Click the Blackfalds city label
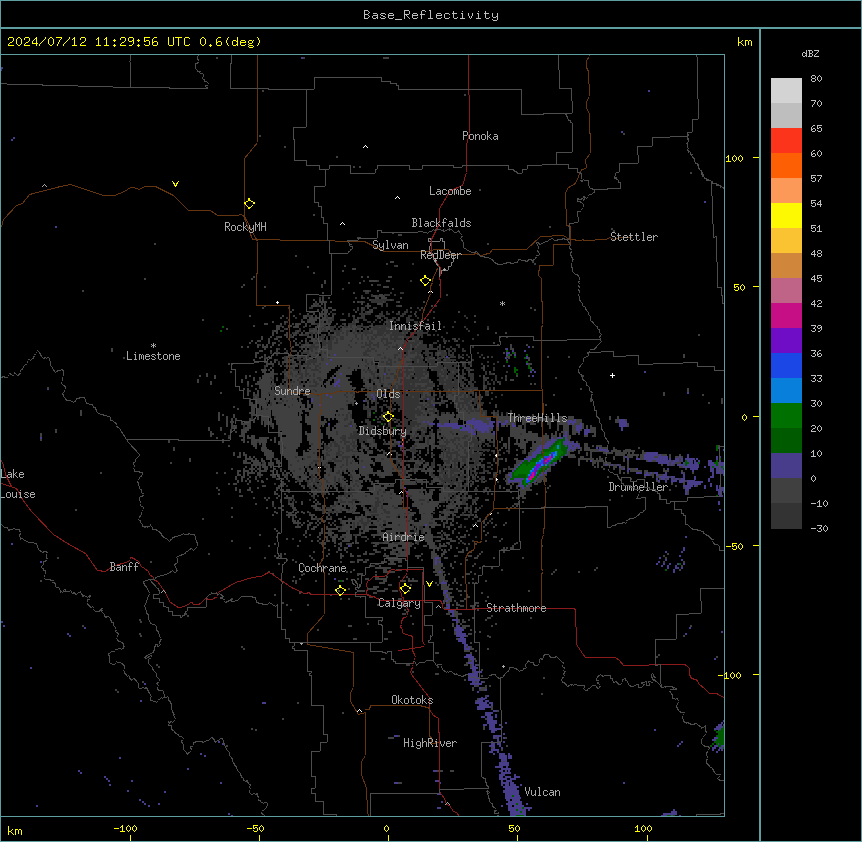Screen dimensions: 862x842 coord(441,223)
